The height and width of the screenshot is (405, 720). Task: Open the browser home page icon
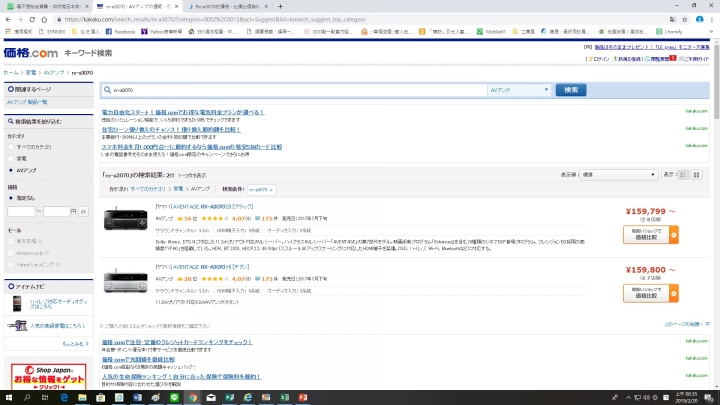point(44,19)
